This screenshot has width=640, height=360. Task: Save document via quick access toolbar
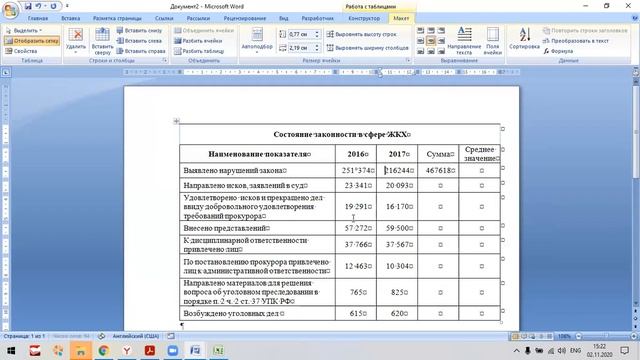pos(28,6)
